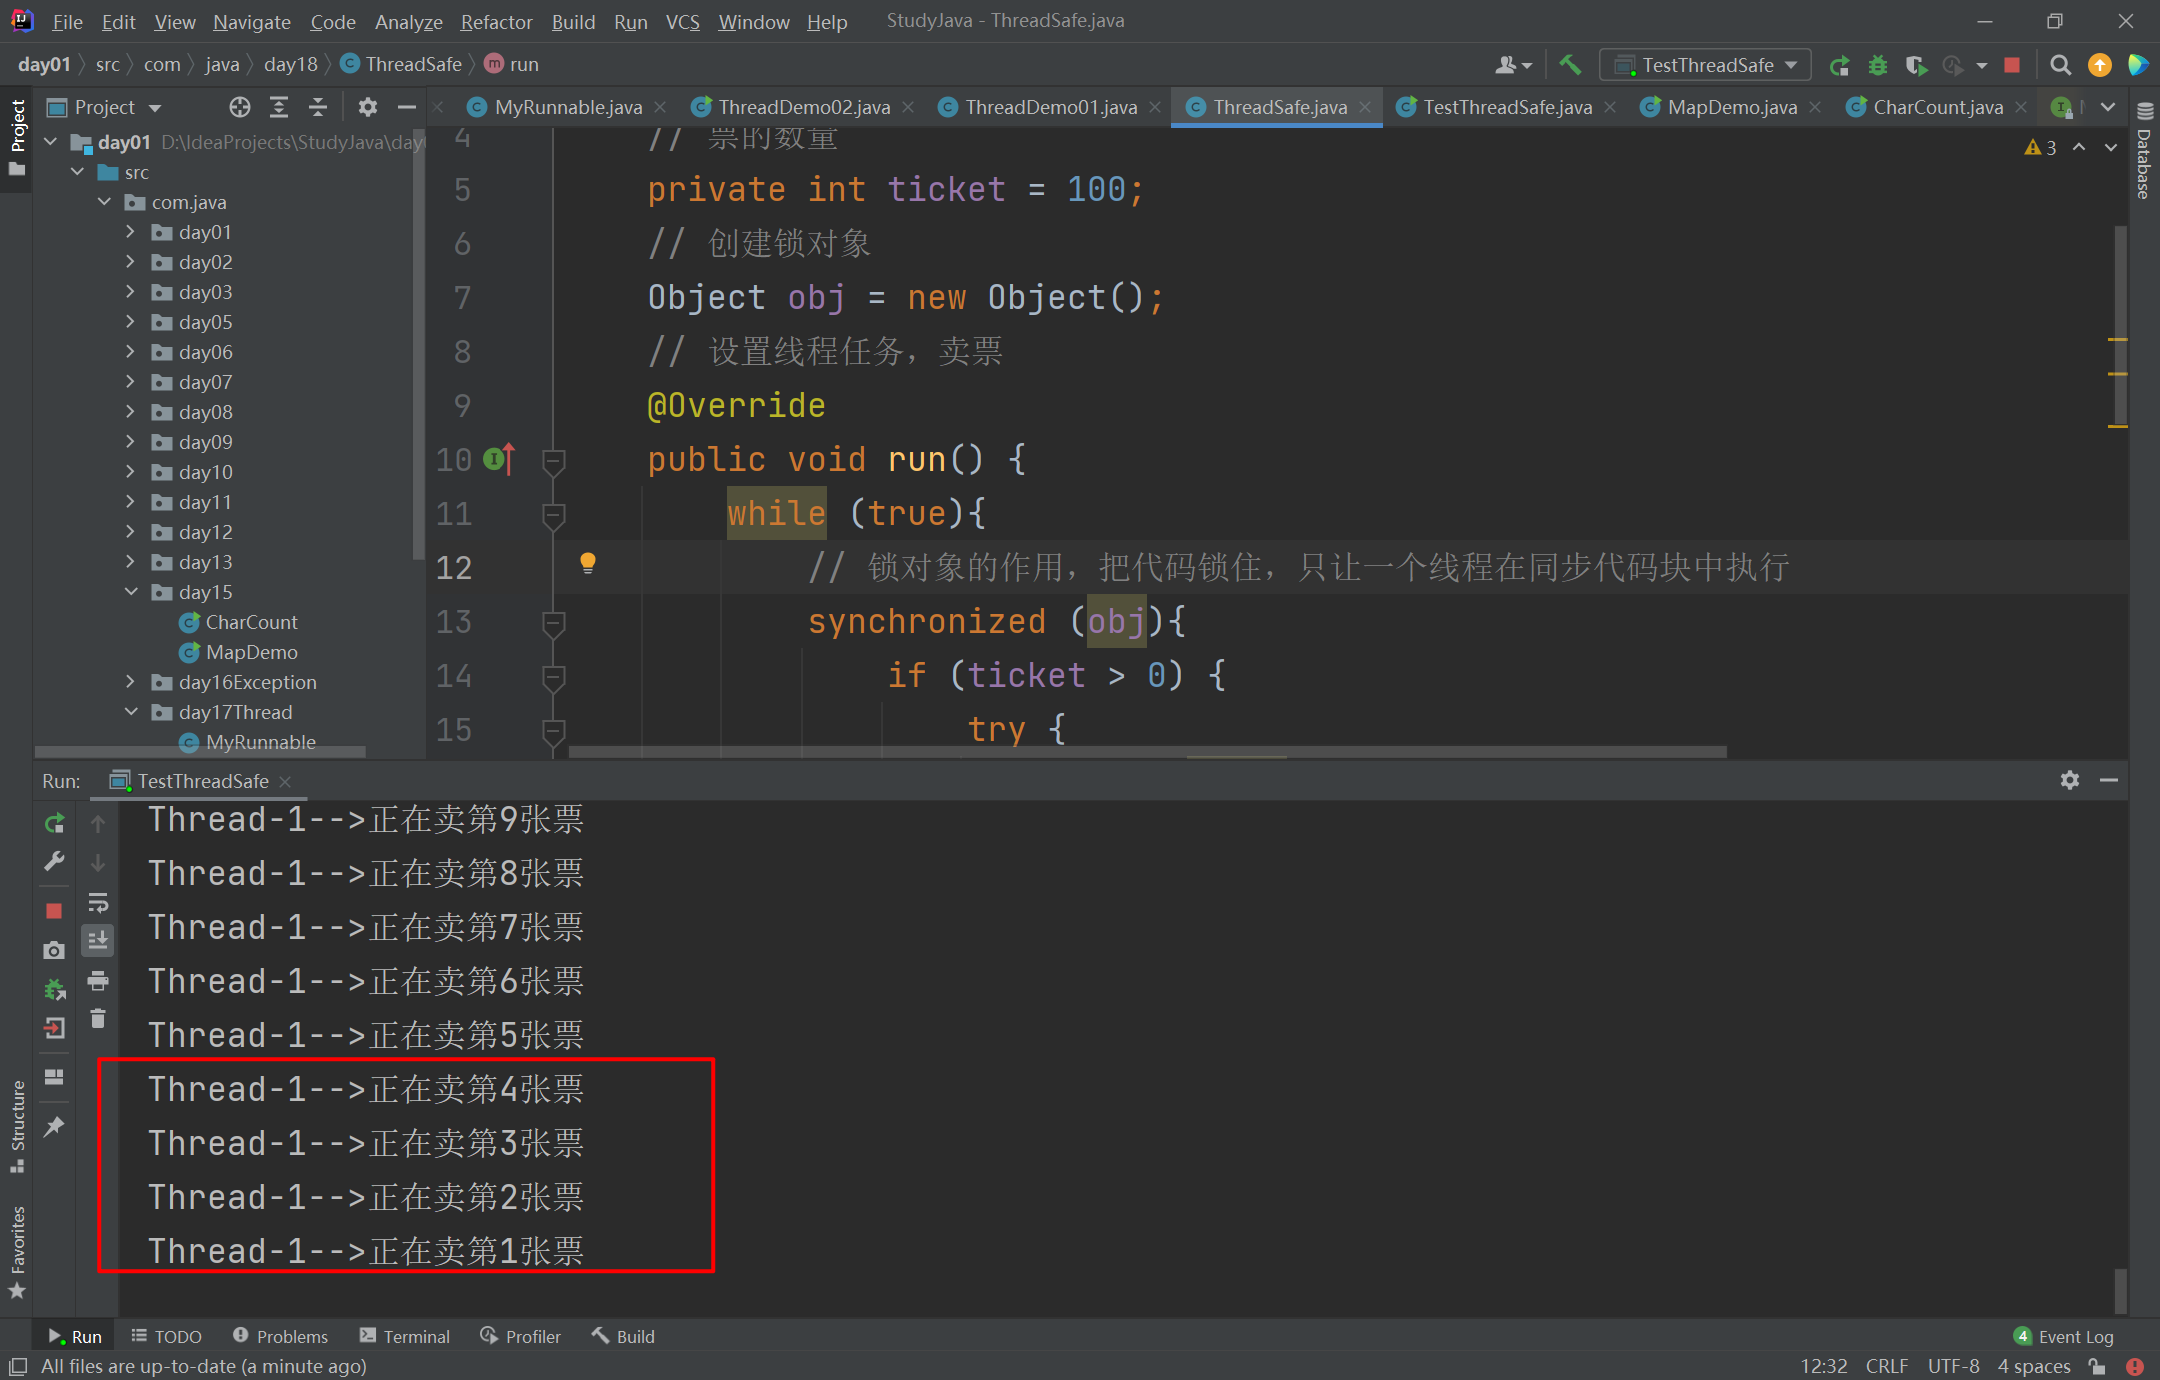Collapse the day15 folder
Image resolution: width=2160 pixels, height=1380 pixels.
click(131, 592)
